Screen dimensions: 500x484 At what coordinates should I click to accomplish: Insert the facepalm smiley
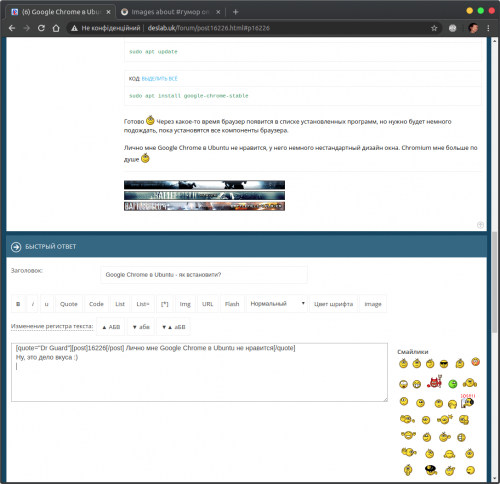(x=452, y=404)
